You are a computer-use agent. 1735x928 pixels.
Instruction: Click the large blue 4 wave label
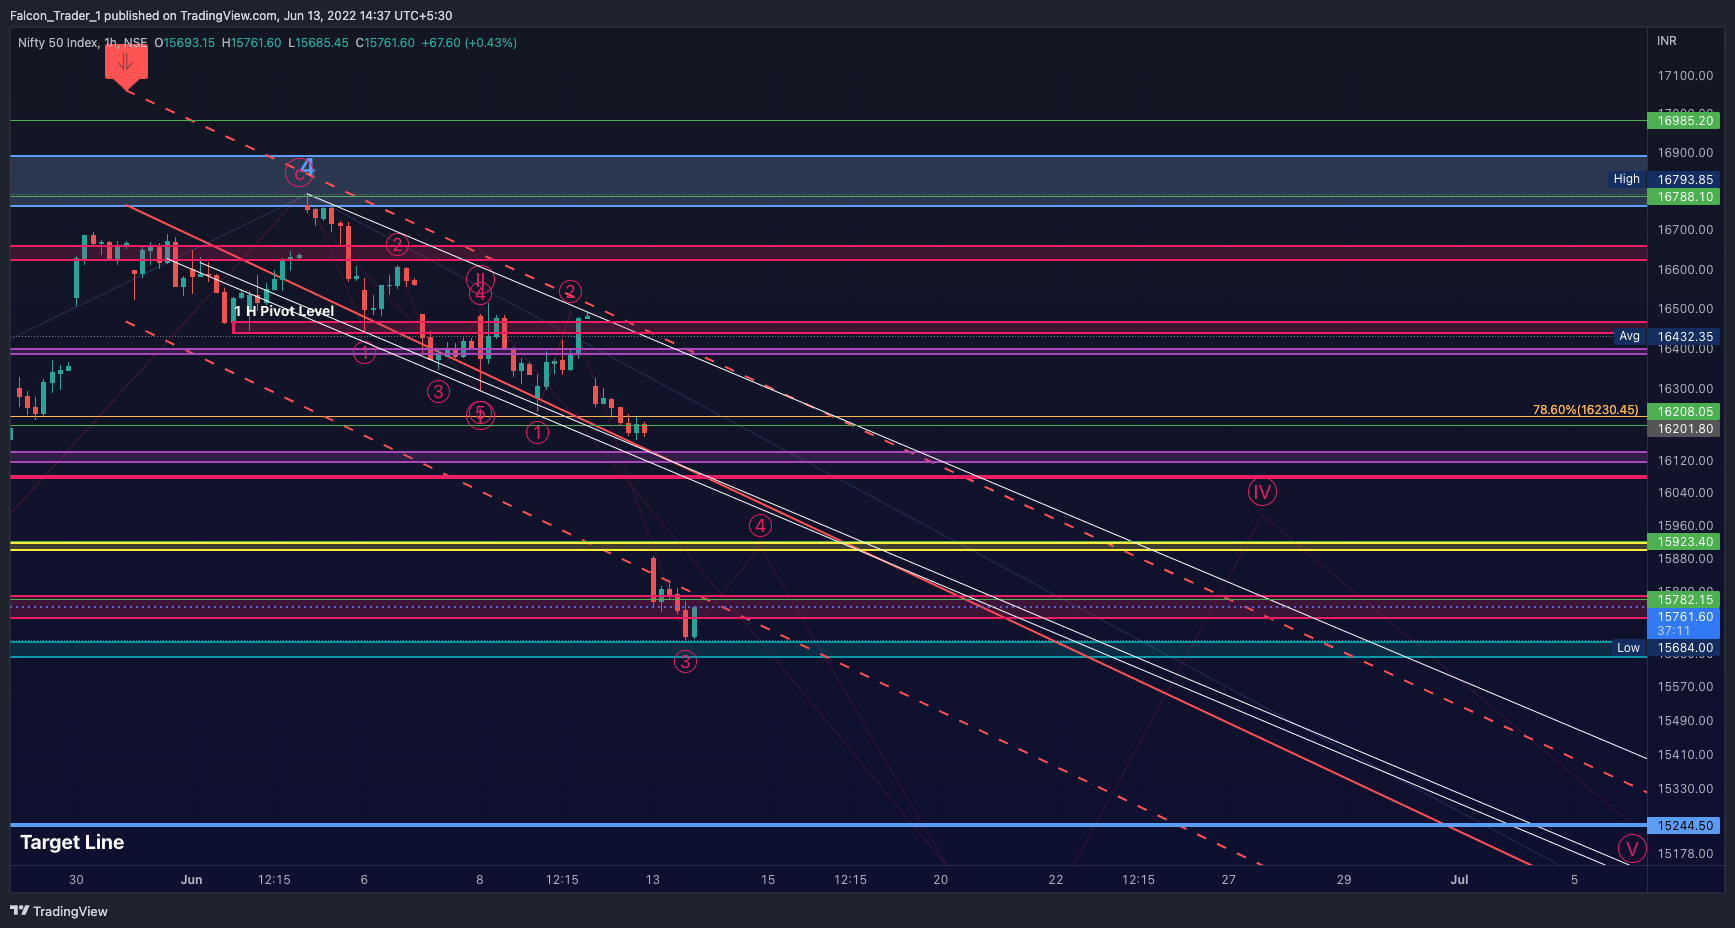click(x=307, y=167)
